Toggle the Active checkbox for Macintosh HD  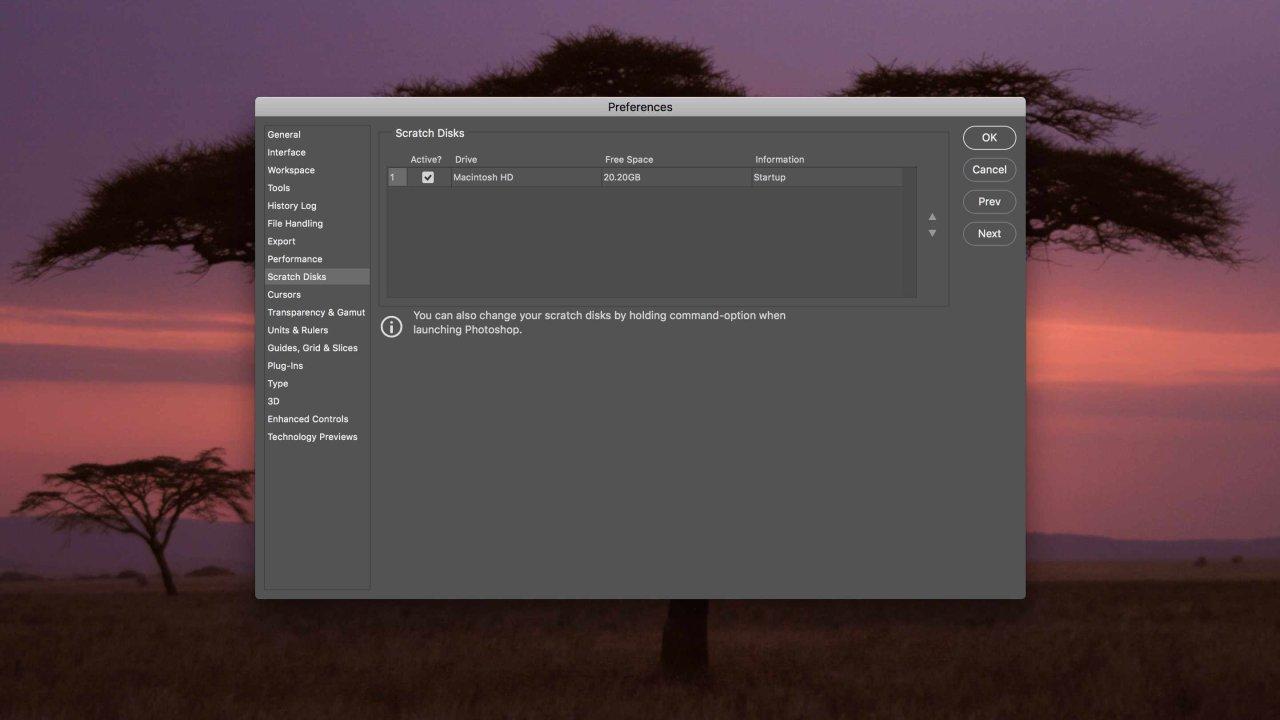click(x=428, y=177)
